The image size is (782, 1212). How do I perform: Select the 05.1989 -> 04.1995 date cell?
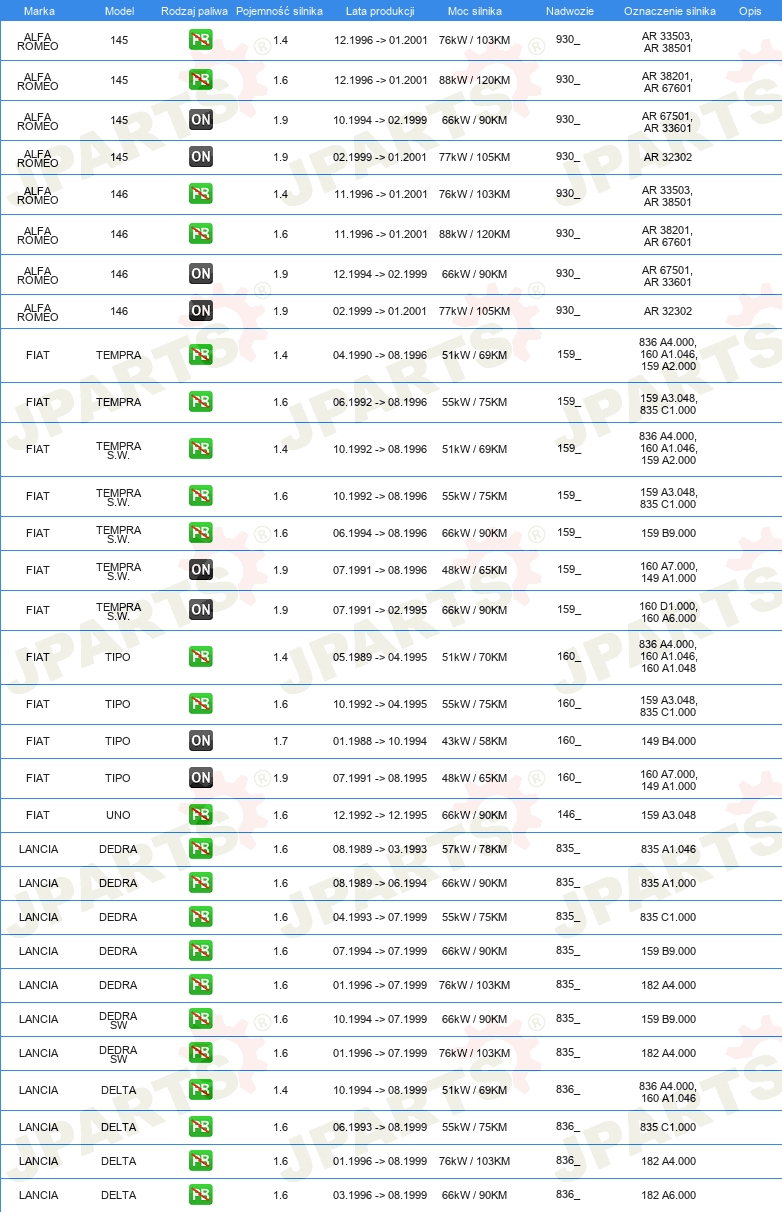tap(380, 657)
